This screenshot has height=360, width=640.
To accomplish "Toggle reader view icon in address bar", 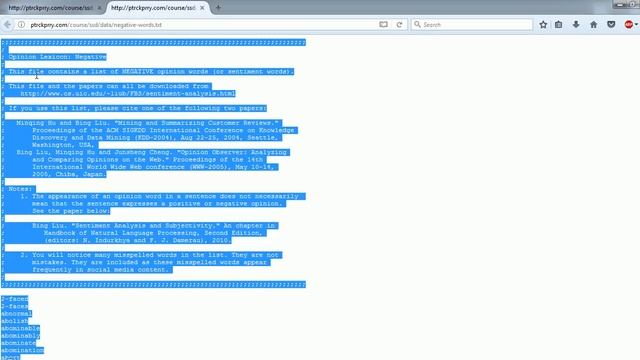I will [x=383, y=24].
